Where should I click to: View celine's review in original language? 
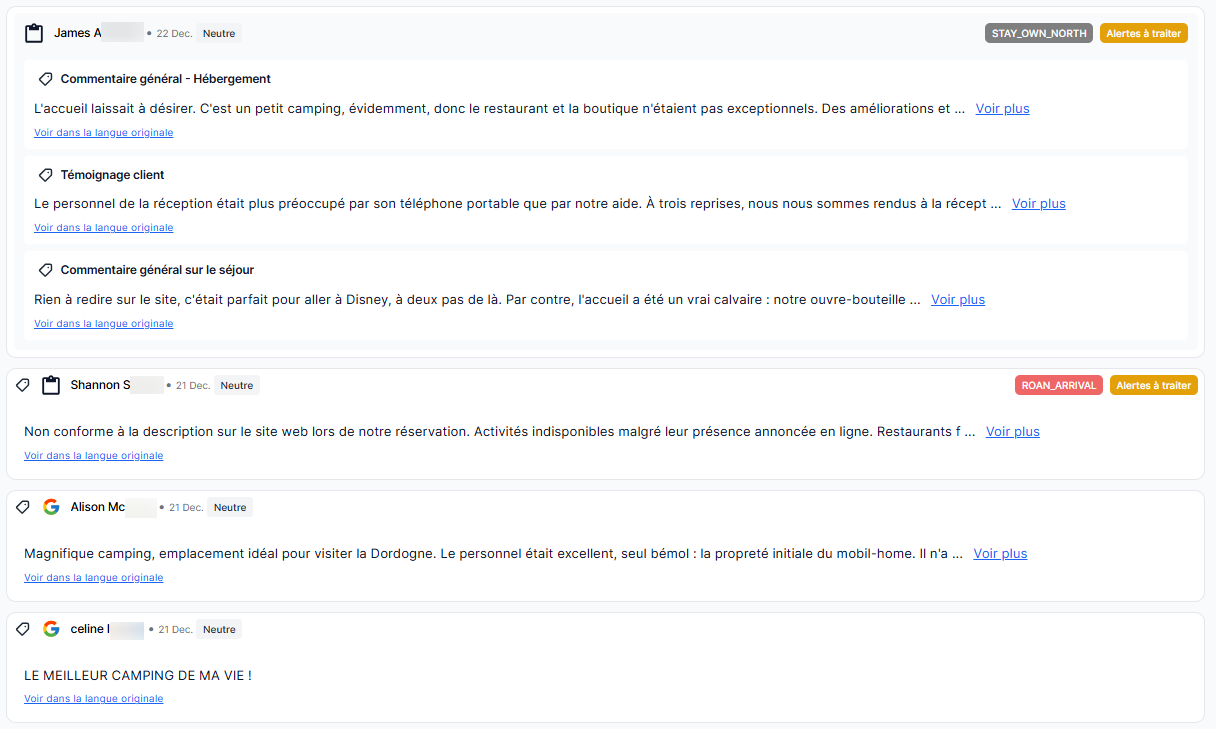point(93,699)
